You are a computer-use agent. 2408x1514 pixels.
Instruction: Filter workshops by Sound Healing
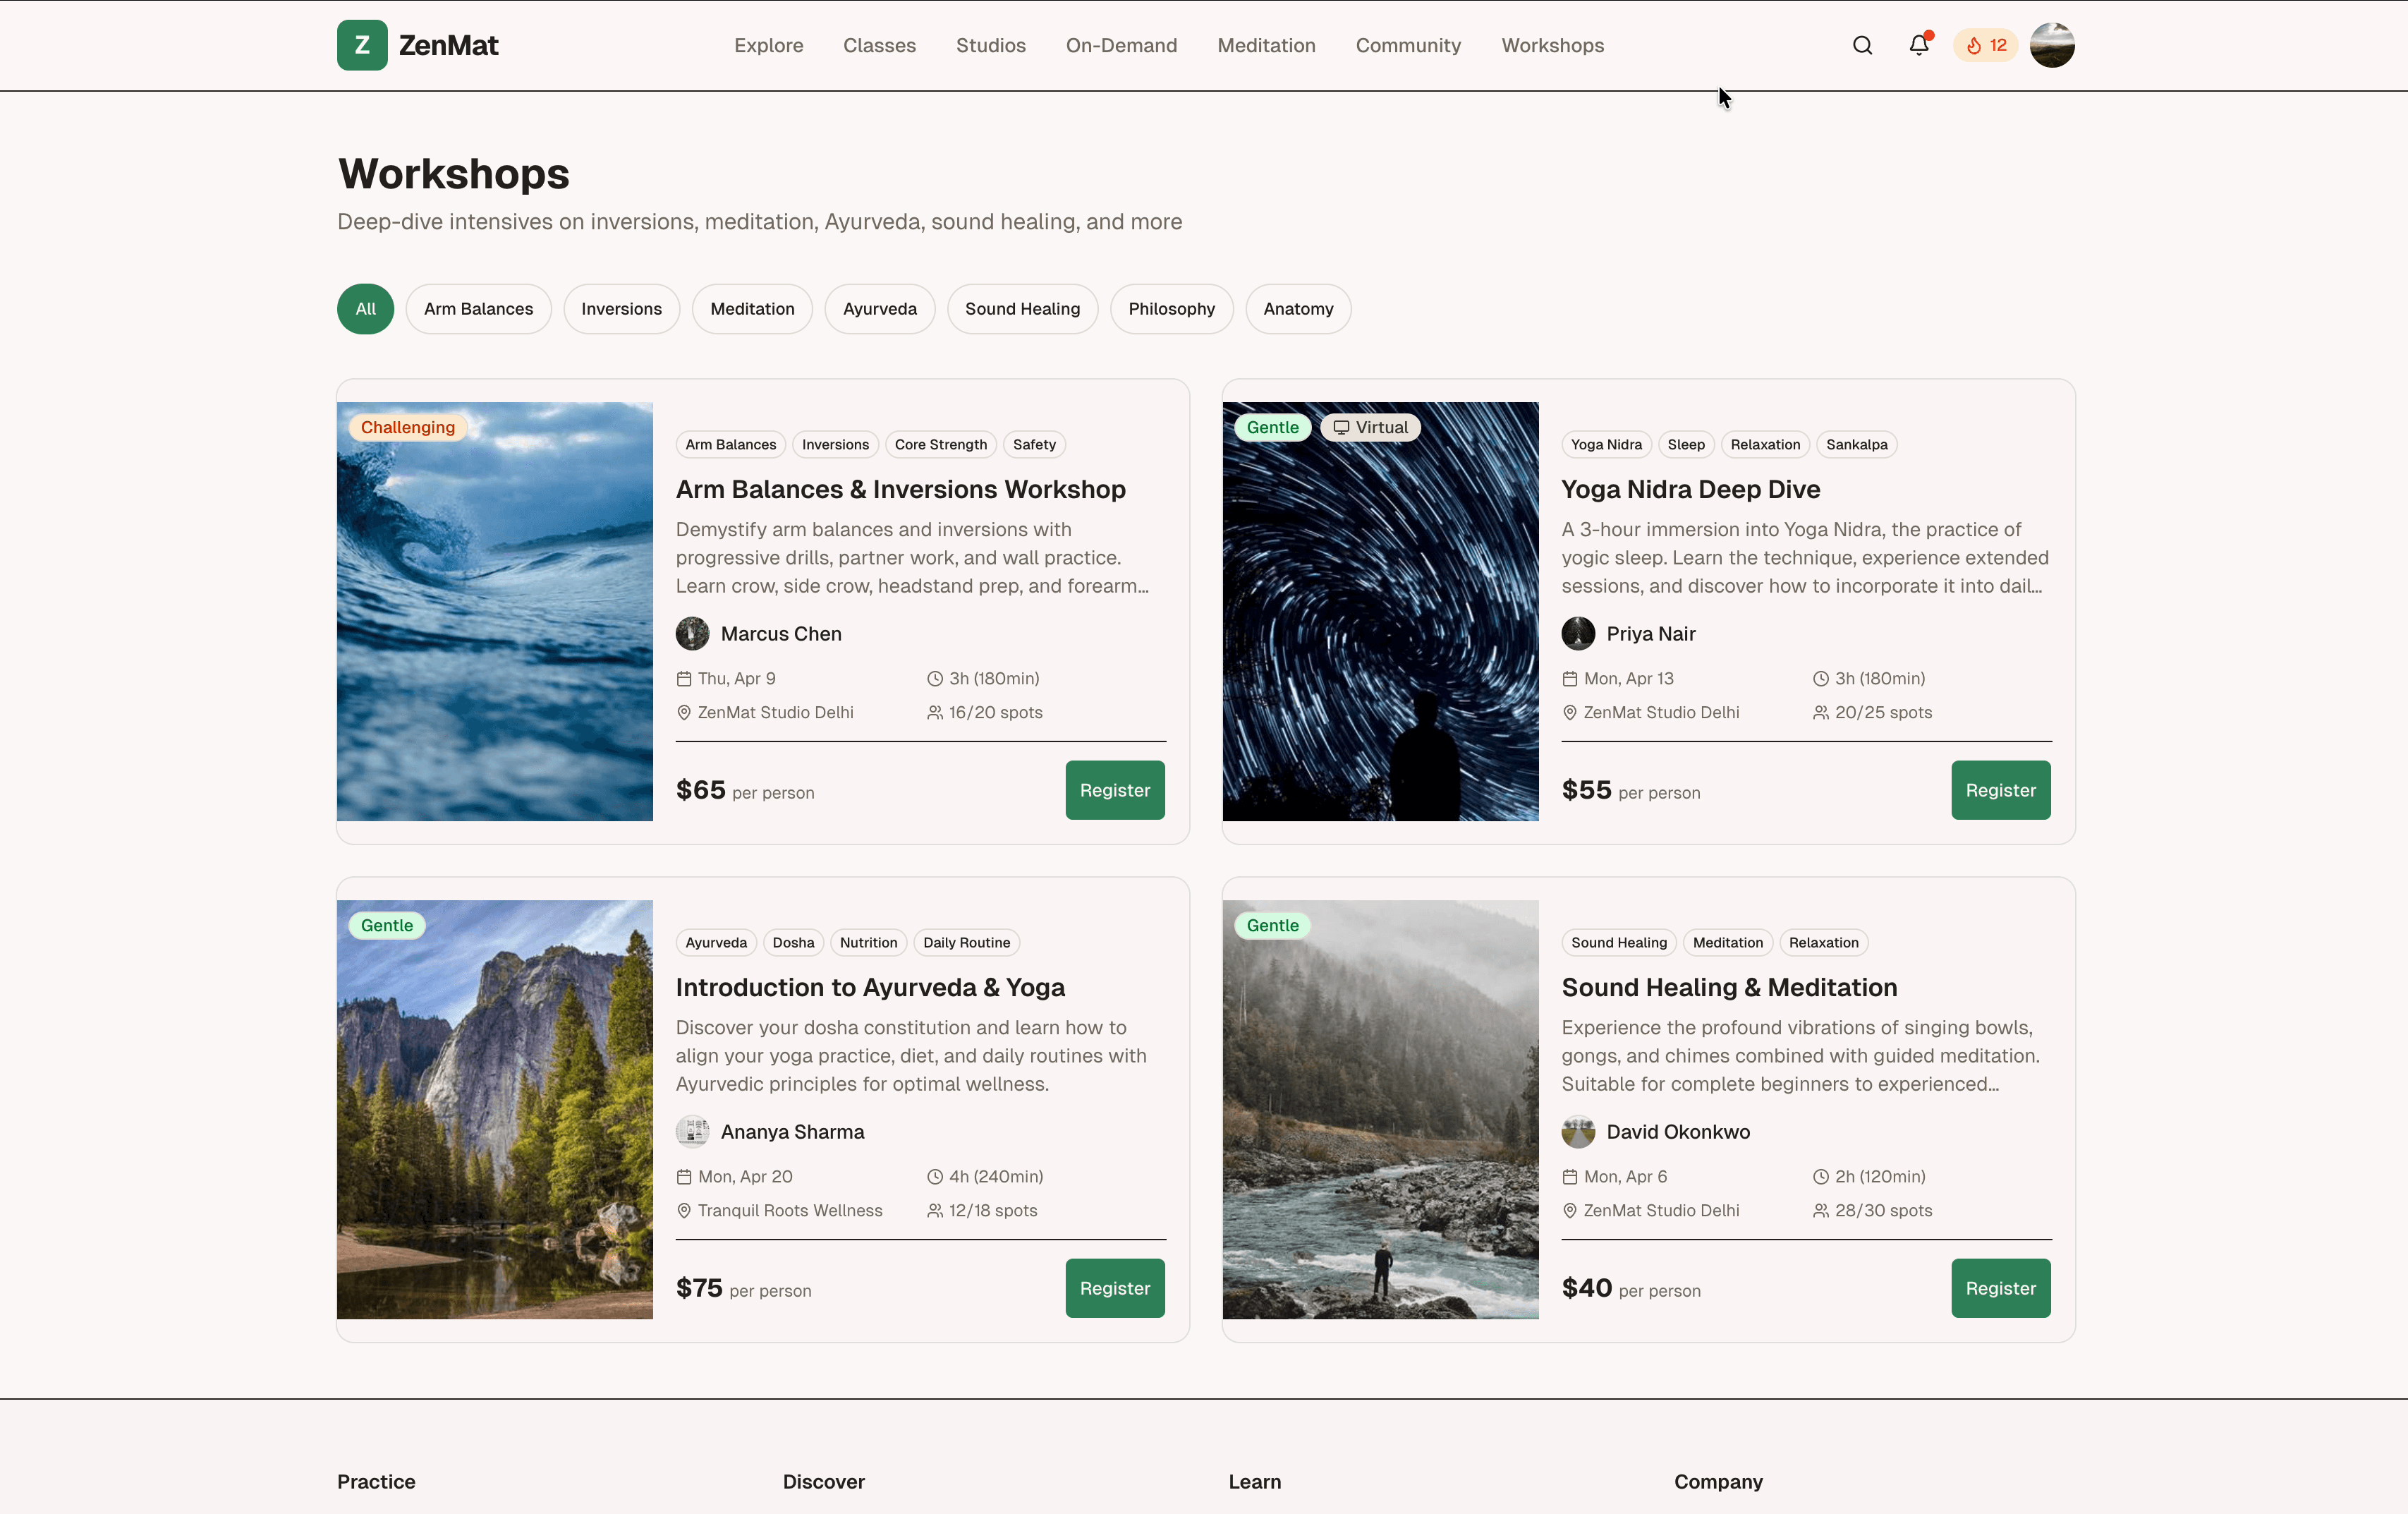(x=1022, y=309)
